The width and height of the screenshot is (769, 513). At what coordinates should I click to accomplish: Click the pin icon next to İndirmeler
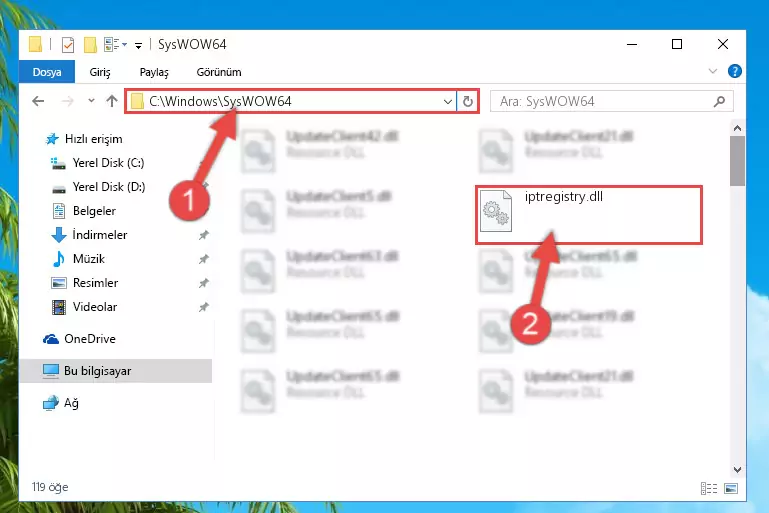(204, 235)
